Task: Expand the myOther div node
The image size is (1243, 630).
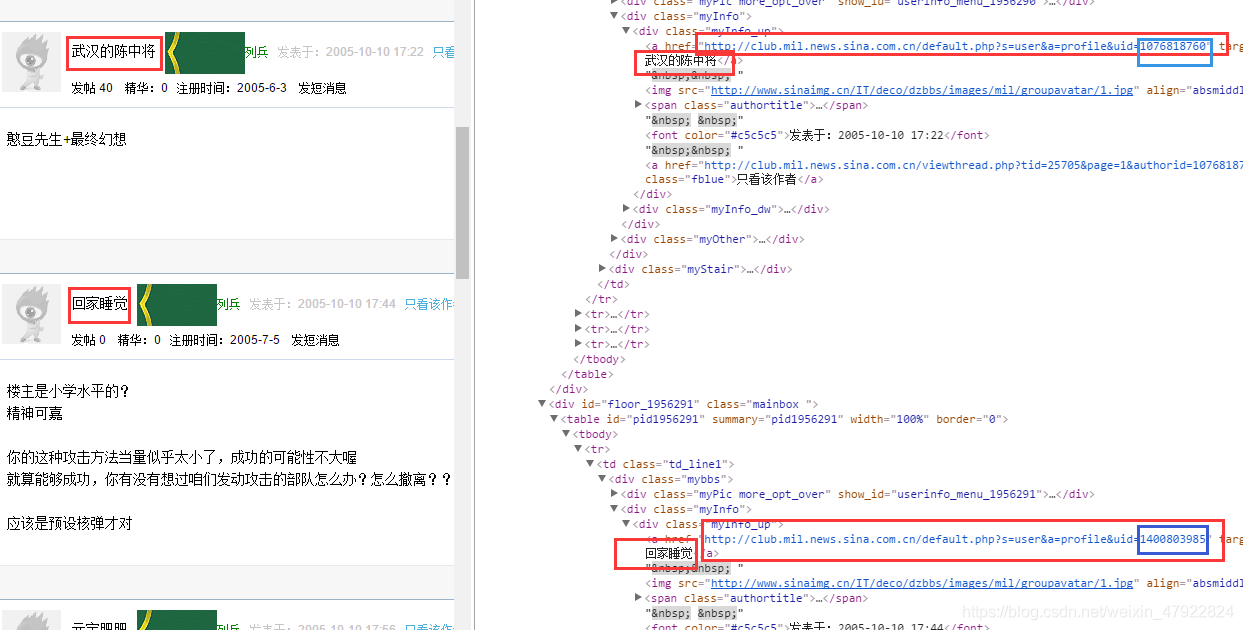Action: pos(615,239)
